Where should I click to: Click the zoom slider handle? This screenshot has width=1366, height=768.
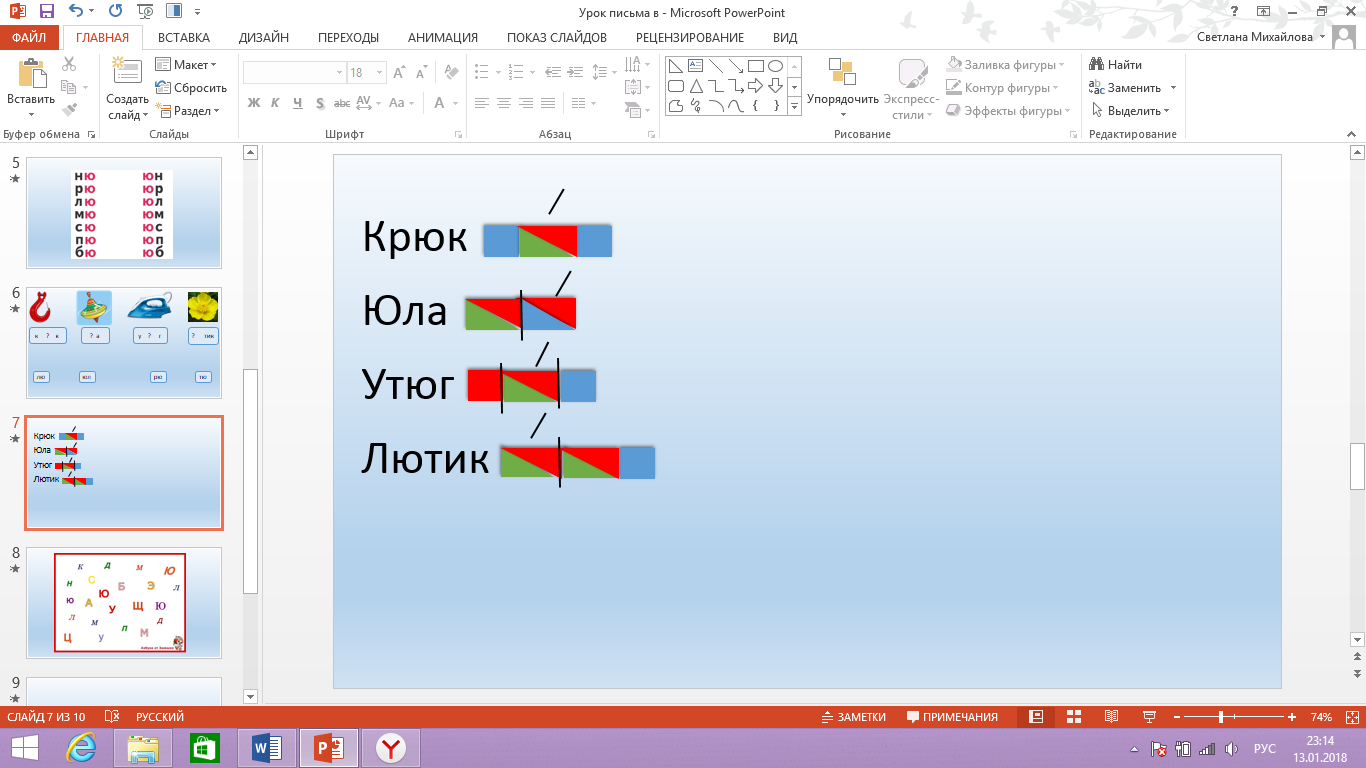[x=1221, y=717]
